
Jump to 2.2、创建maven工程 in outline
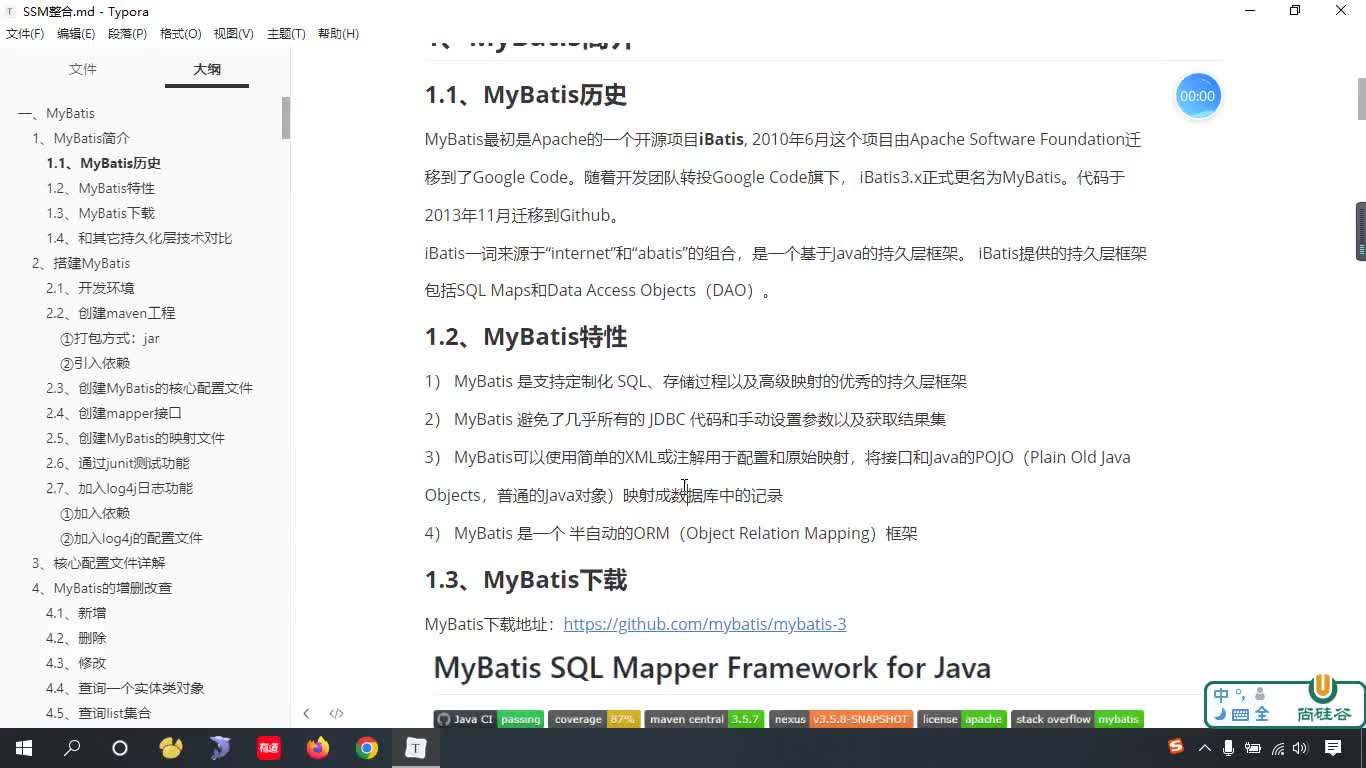coord(110,313)
